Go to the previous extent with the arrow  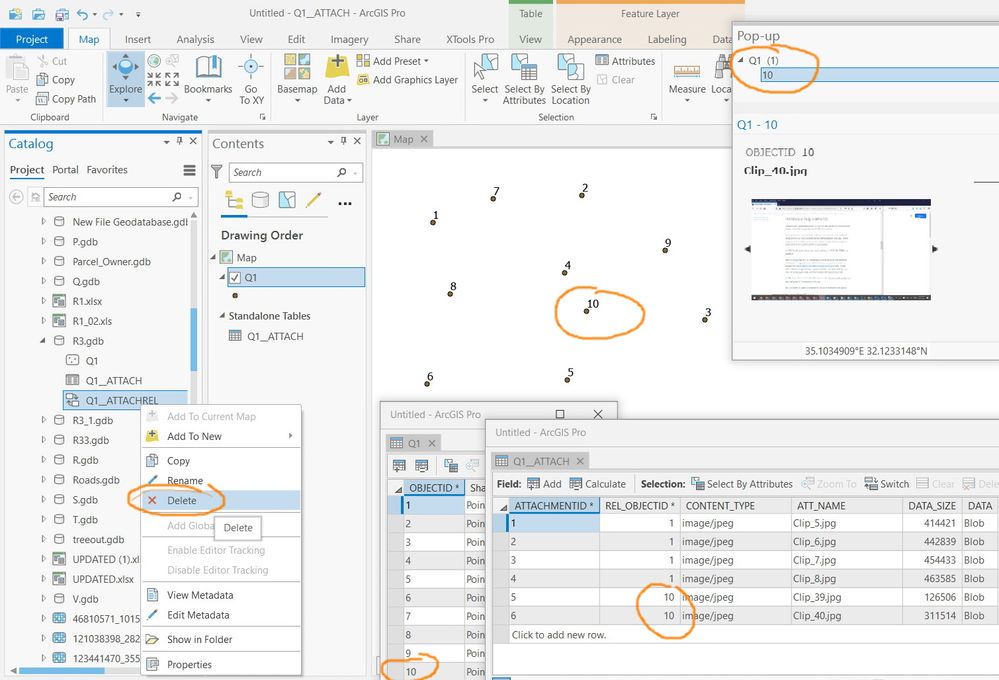click(x=154, y=98)
